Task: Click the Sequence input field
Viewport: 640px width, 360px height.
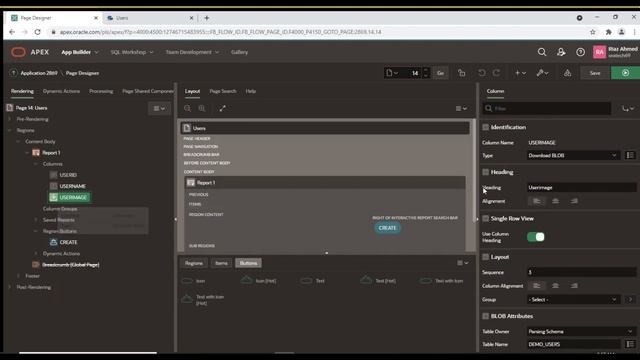Action: 581,272
